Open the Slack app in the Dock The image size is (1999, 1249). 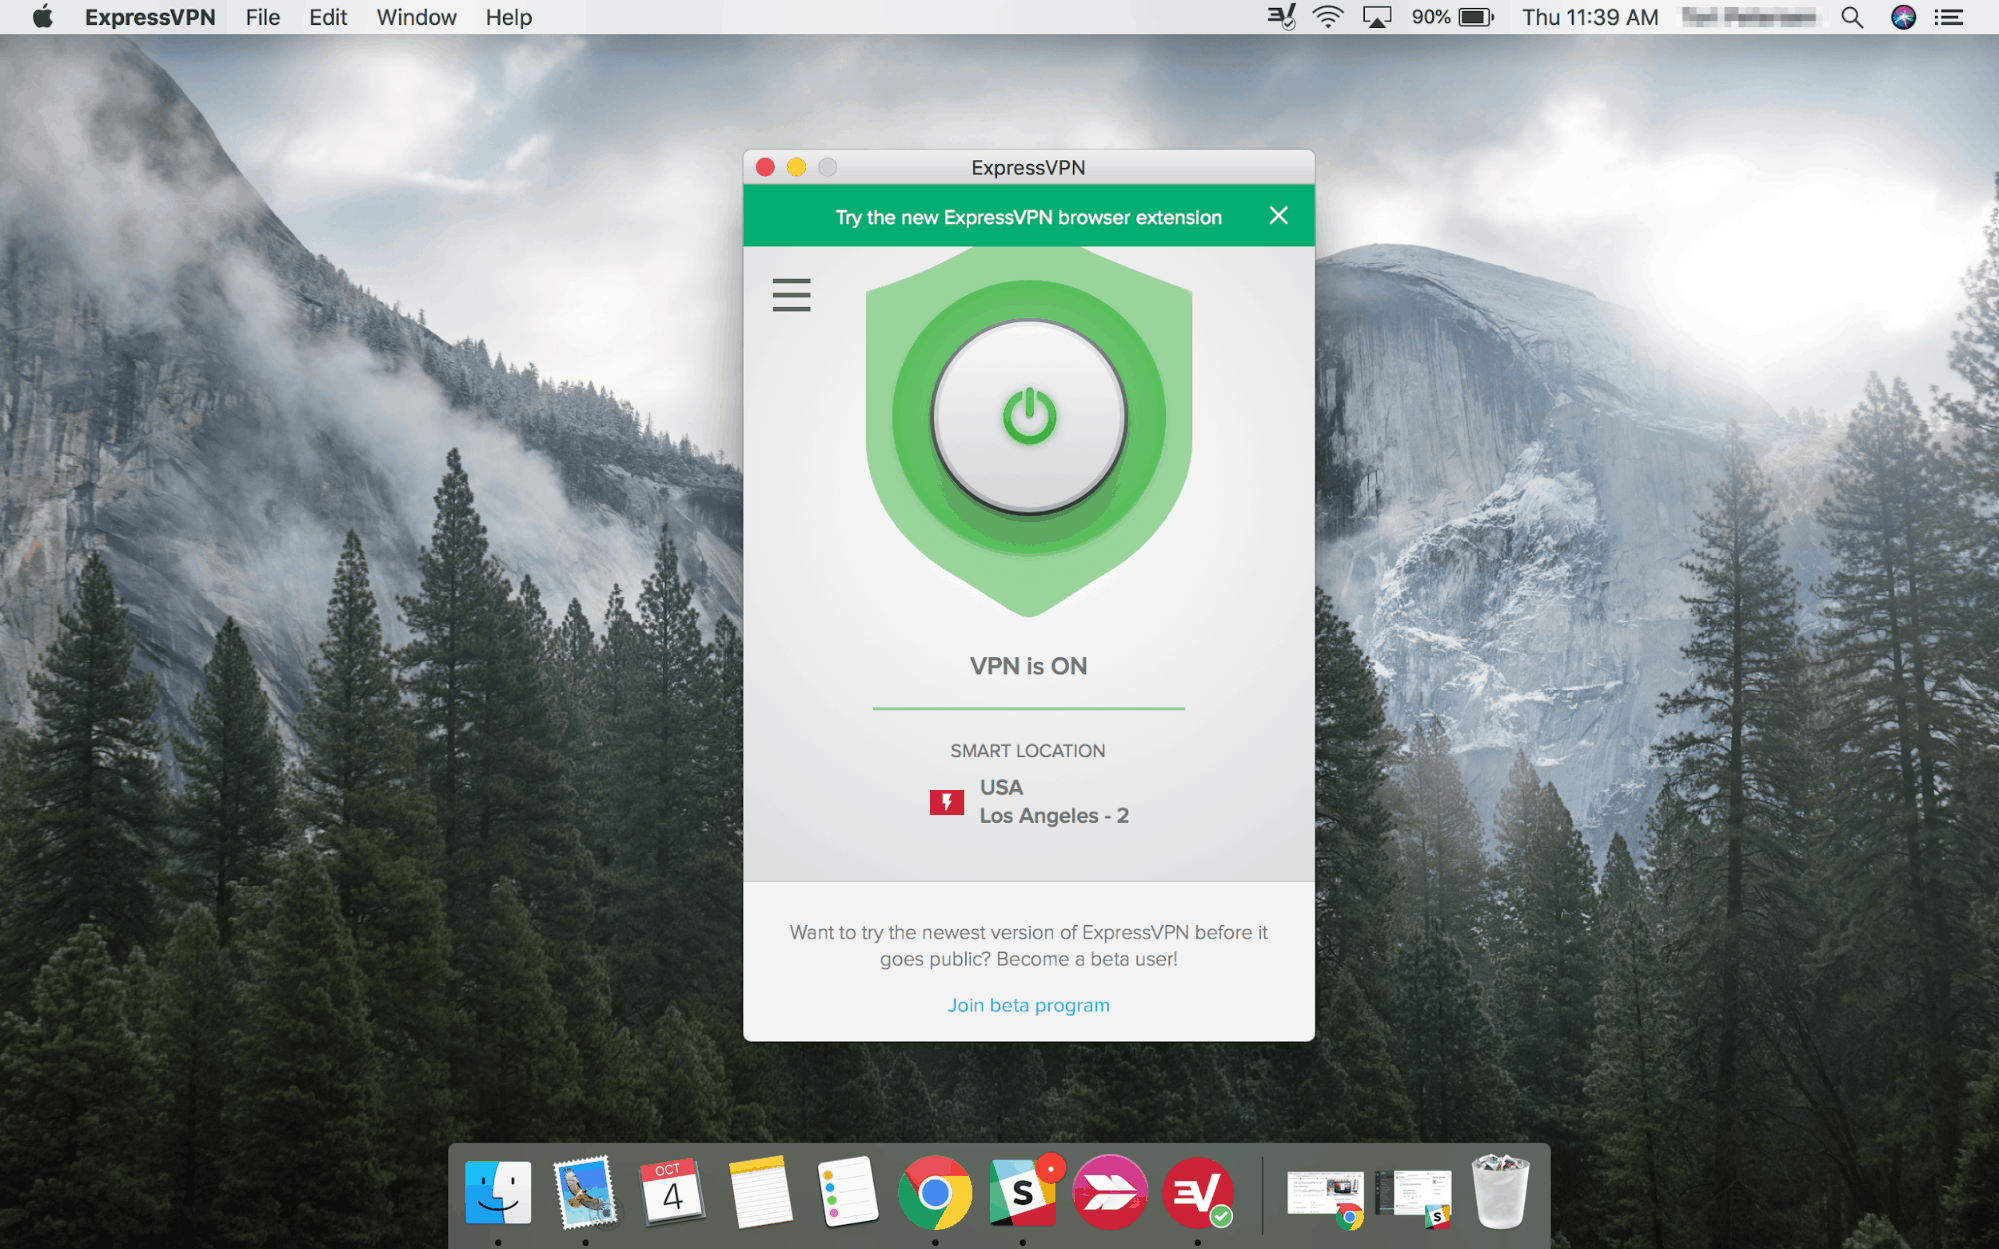pos(1023,1192)
